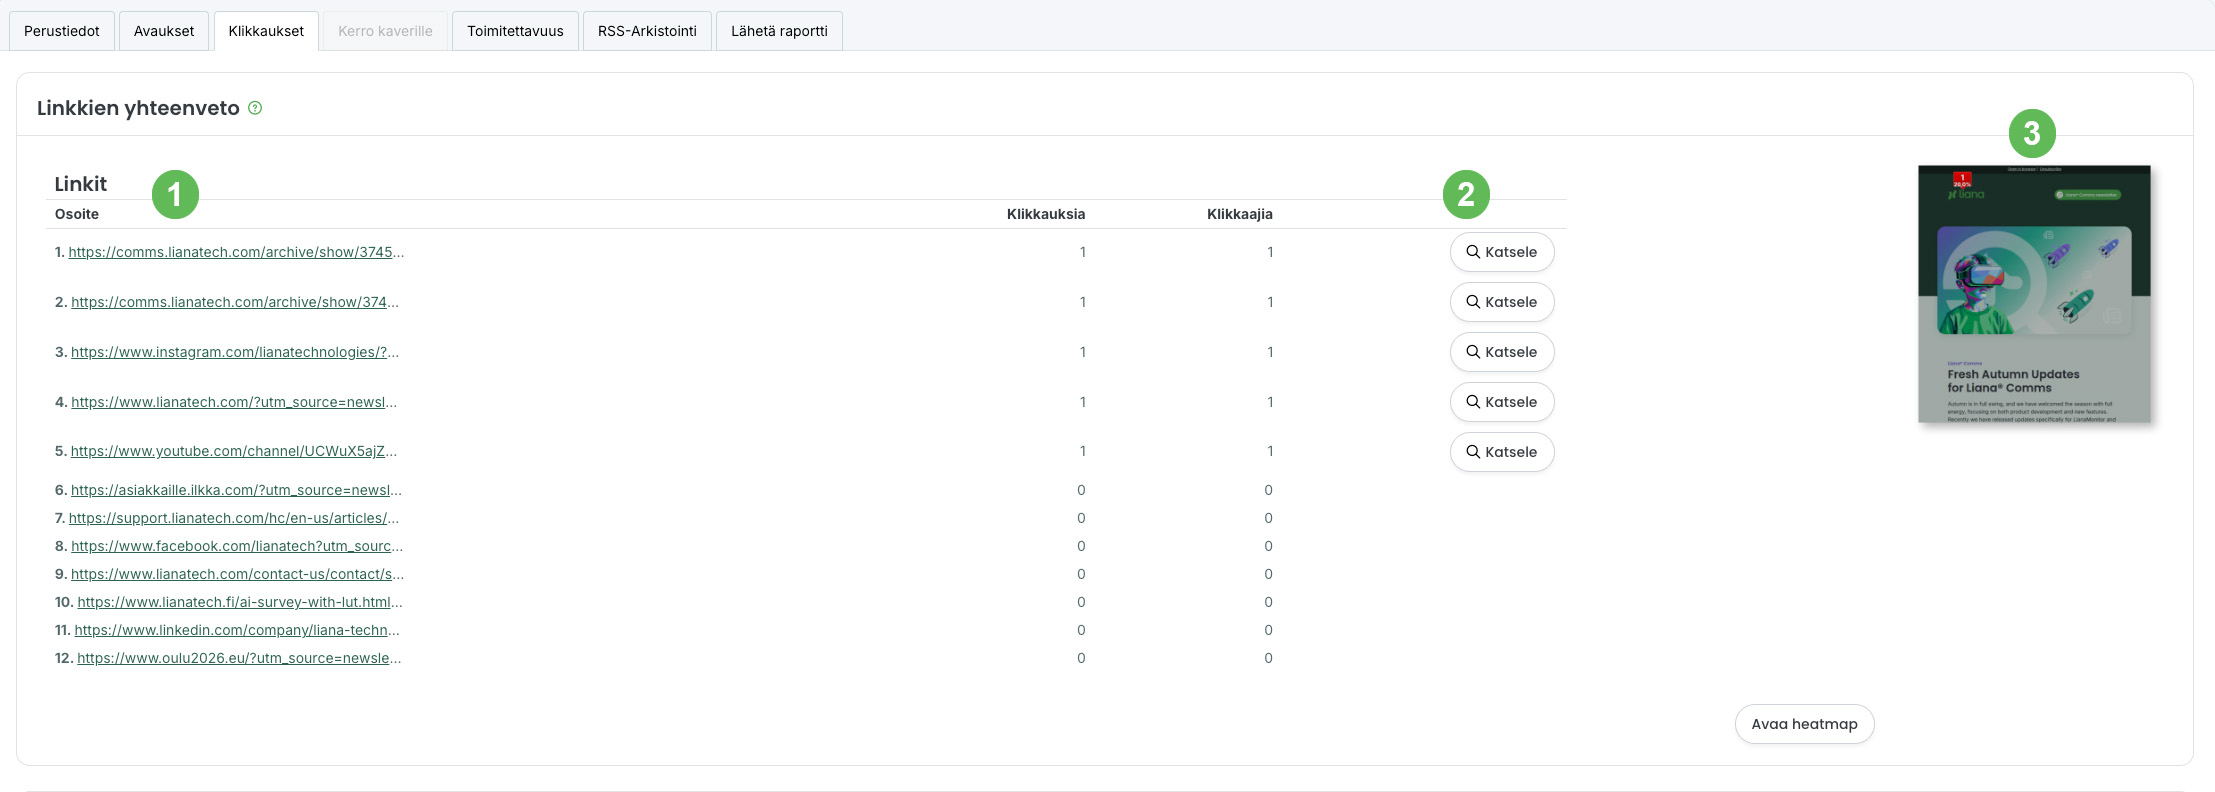Click Katsele for the lianatech.com utm link
Screen dimensions: 2215x792
1502,402
